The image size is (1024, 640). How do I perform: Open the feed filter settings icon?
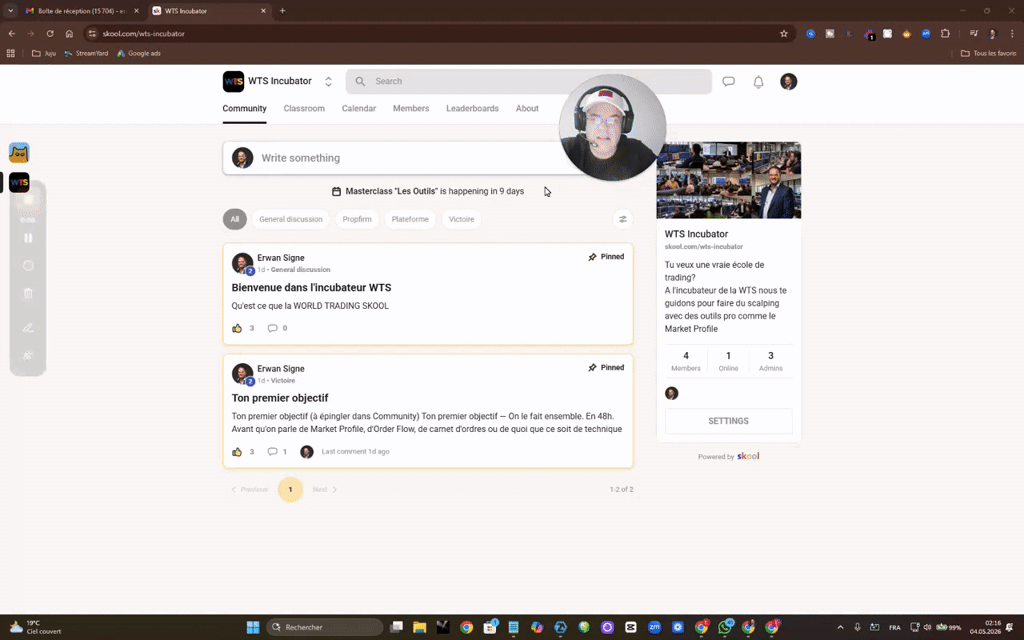pos(622,219)
